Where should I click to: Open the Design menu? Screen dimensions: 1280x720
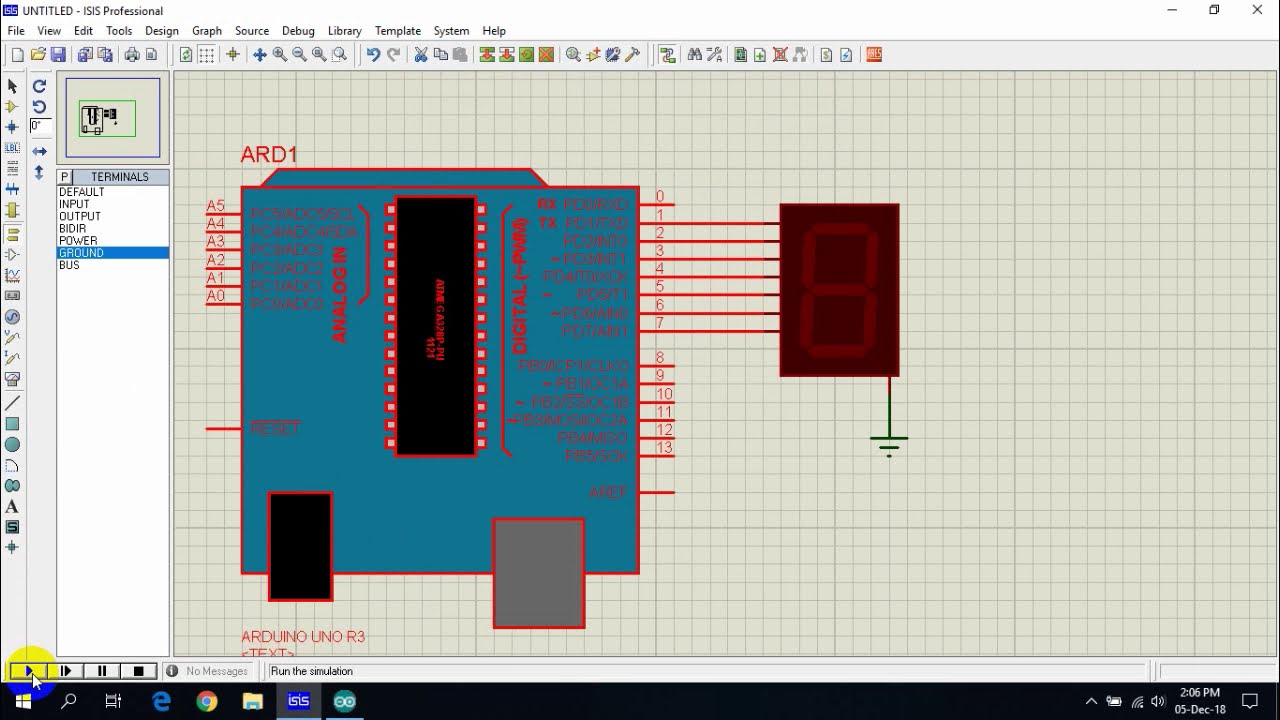[x=161, y=31]
